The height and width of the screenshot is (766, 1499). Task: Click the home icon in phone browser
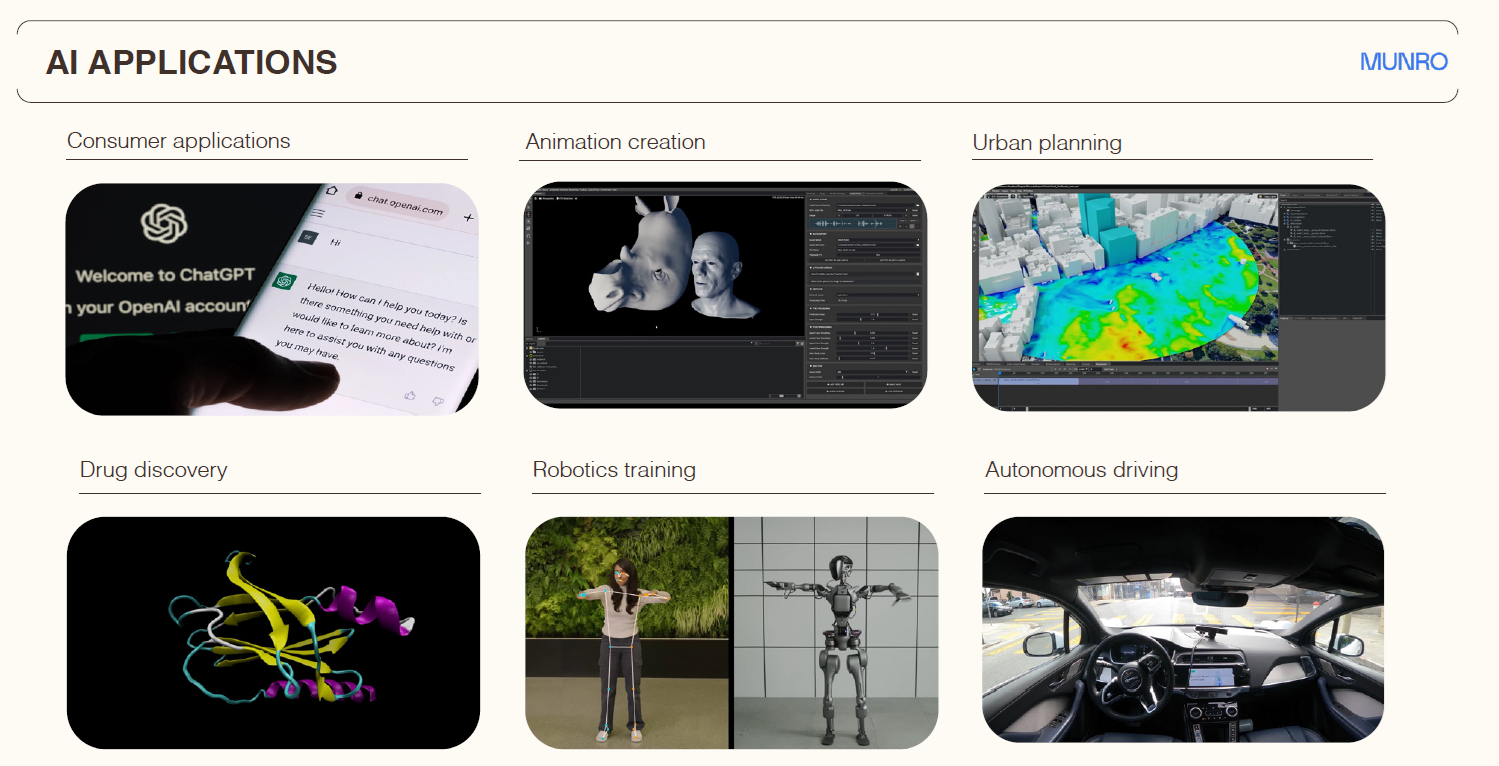tap(332, 191)
